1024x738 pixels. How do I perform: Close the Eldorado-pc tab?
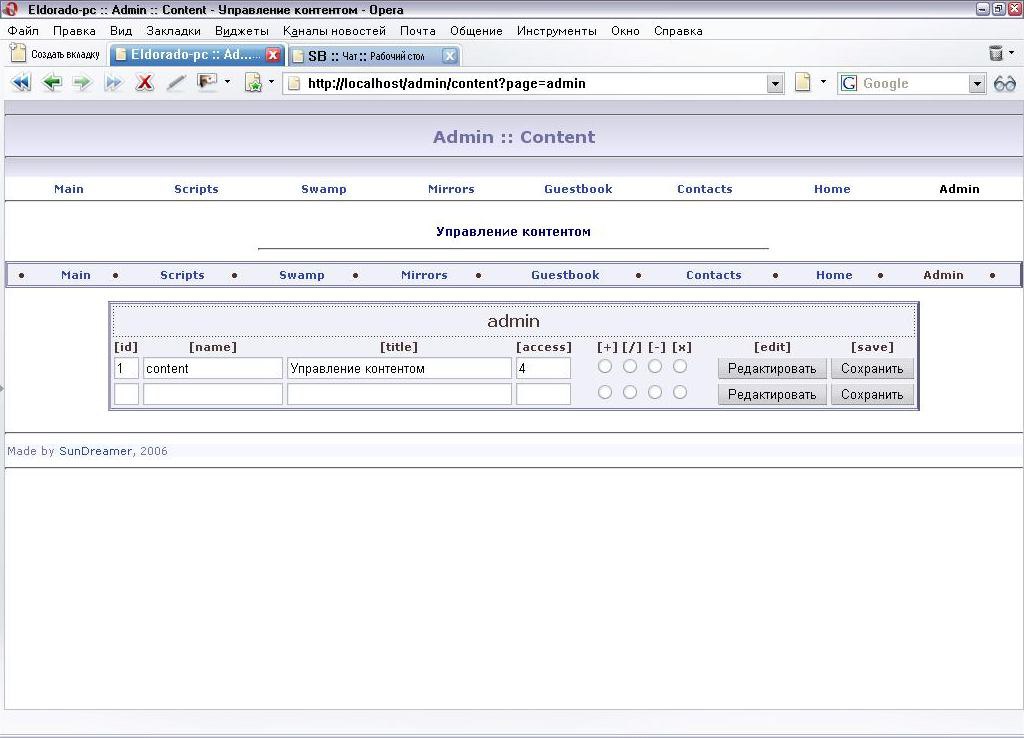point(272,56)
